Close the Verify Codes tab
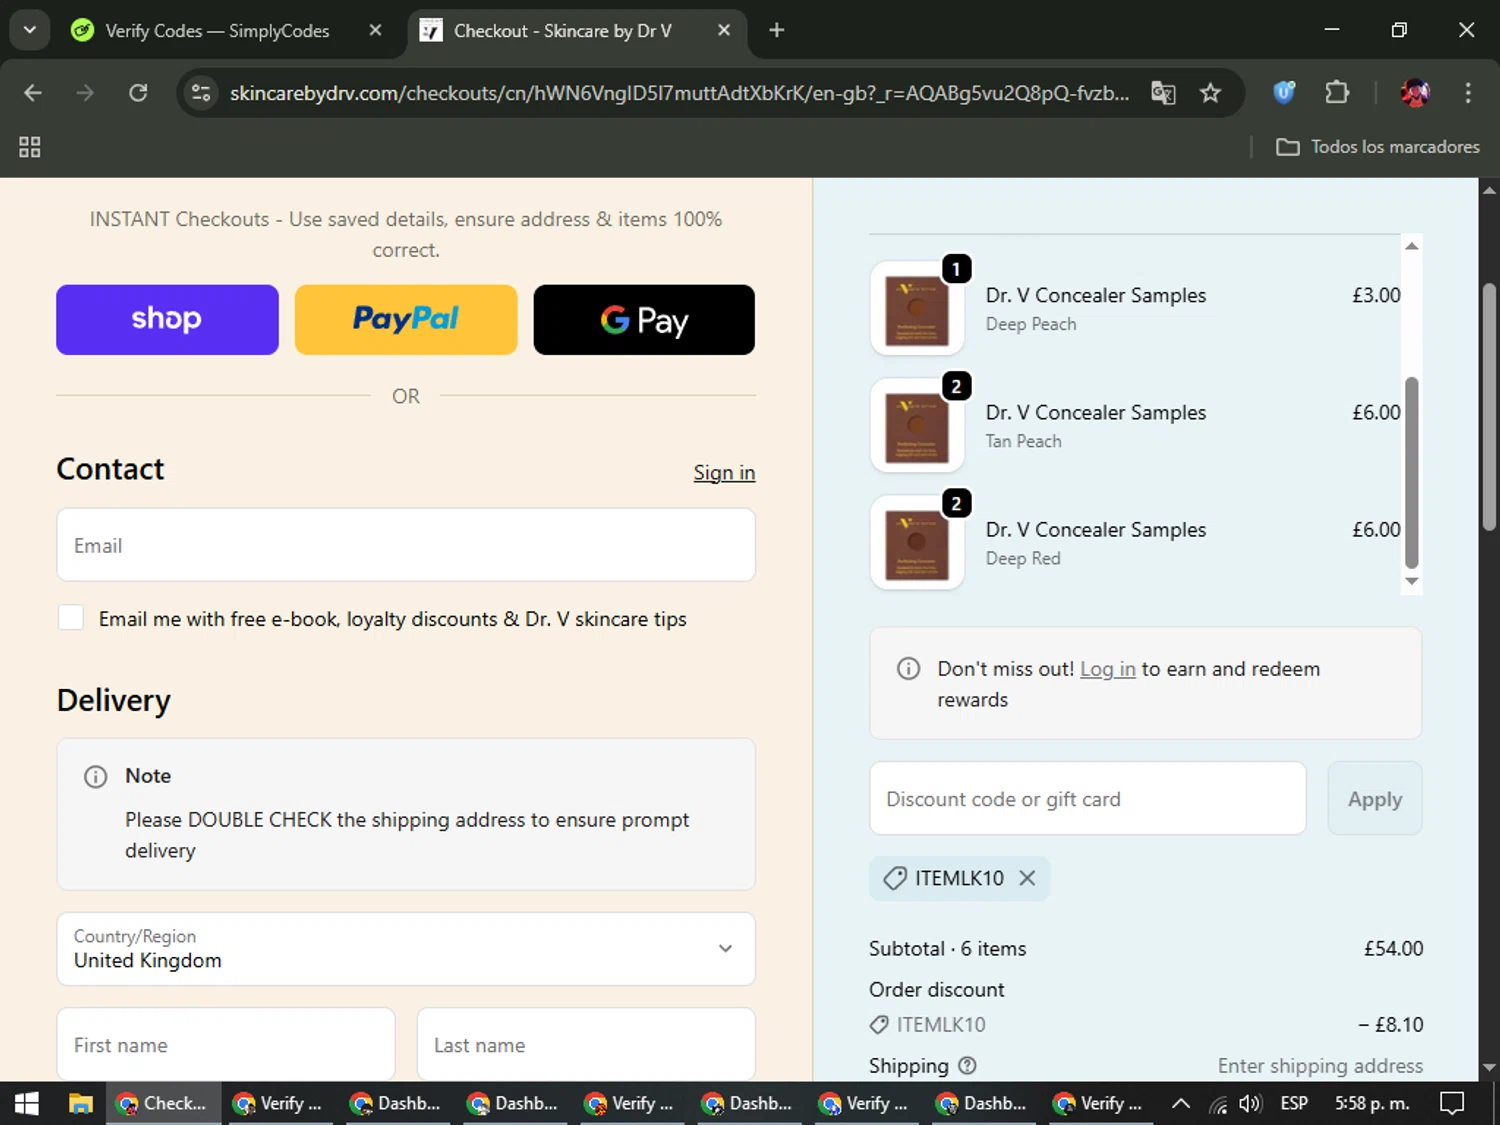1500x1125 pixels. [375, 31]
